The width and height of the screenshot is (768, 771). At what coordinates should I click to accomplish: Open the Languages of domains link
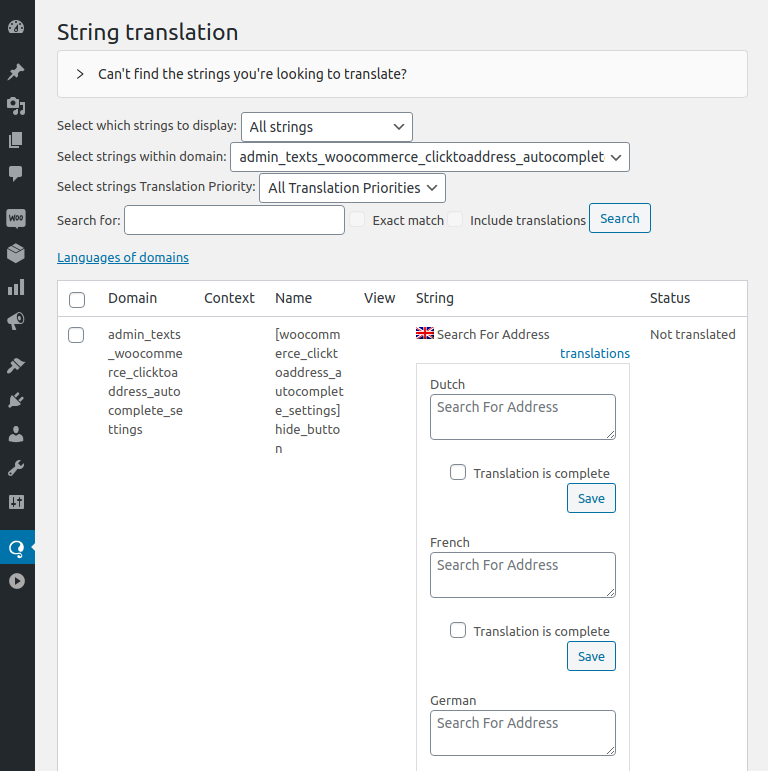(x=123, y=258)
